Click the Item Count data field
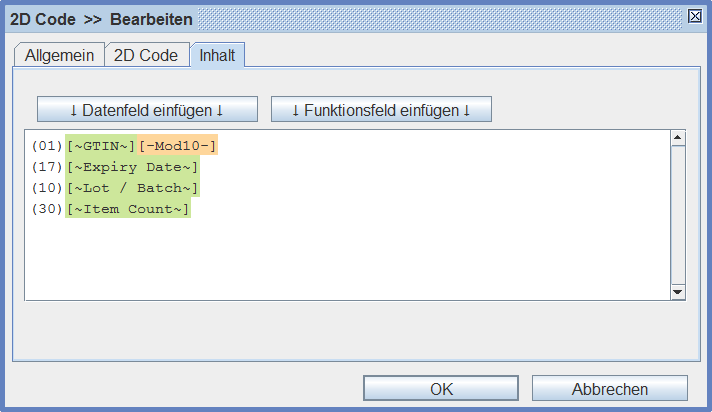This screenshot has width=712, height=412. (128, 209)
